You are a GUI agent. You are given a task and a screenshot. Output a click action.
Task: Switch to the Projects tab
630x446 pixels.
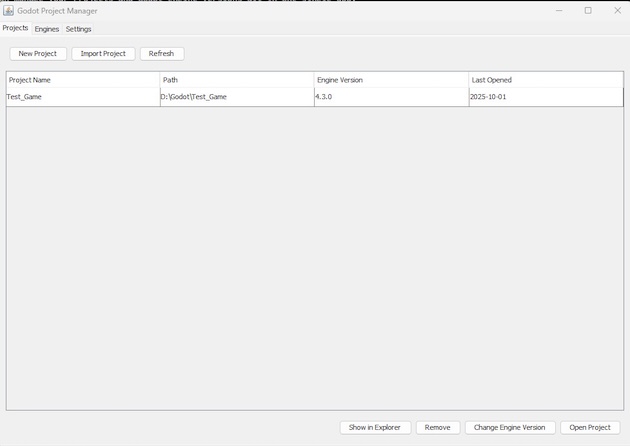coord(15,28)
